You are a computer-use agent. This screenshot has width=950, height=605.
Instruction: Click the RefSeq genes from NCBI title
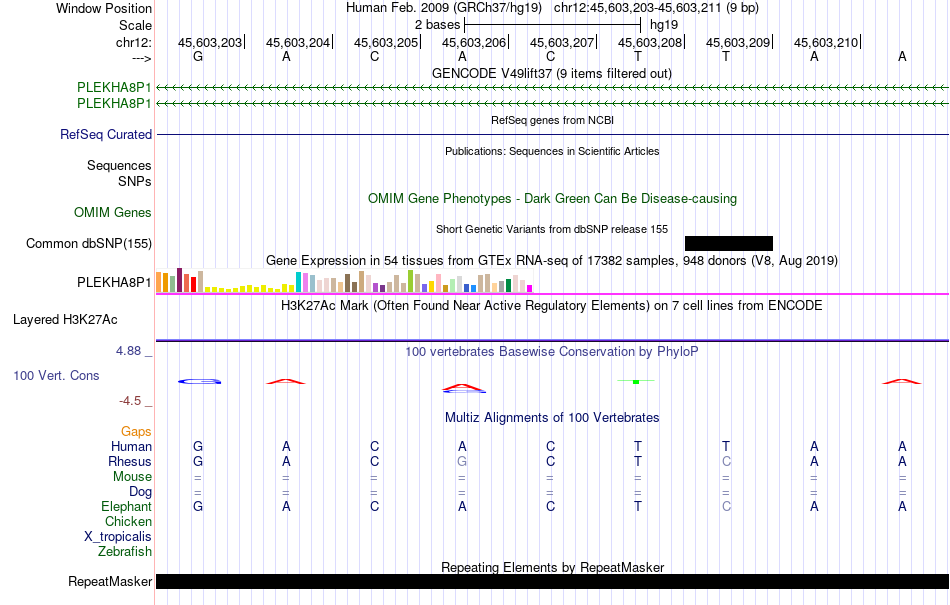point(552,120)
